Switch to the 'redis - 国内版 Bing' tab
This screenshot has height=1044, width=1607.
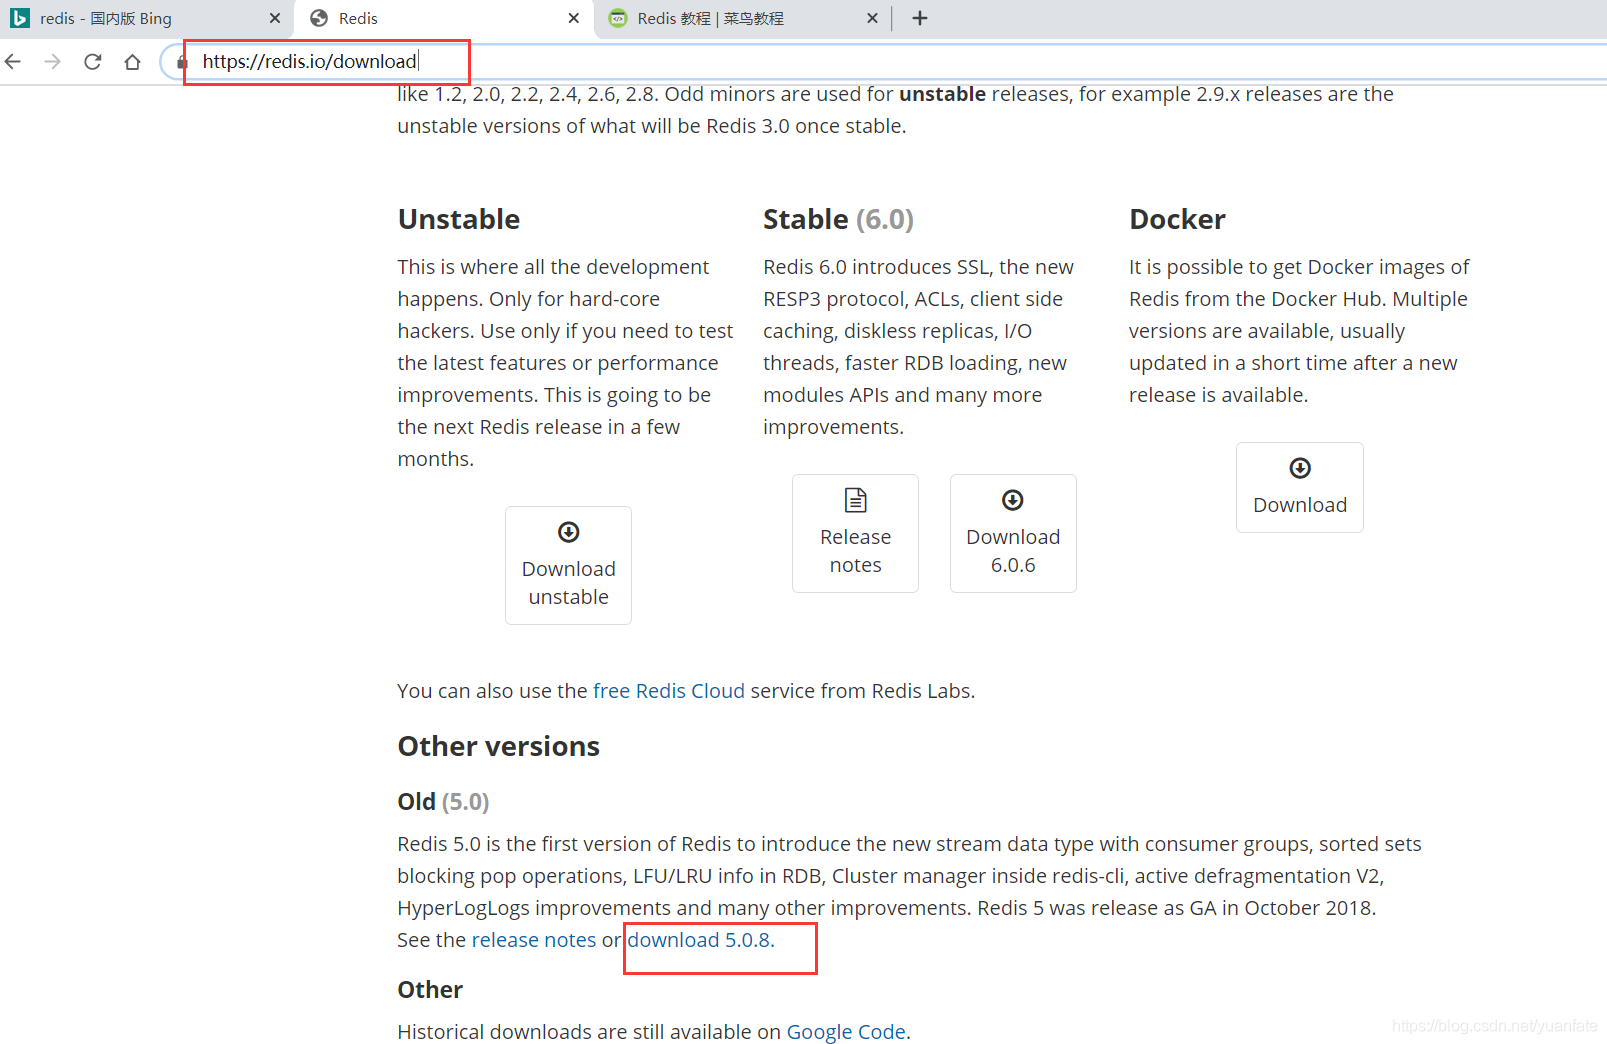(147, 19)
